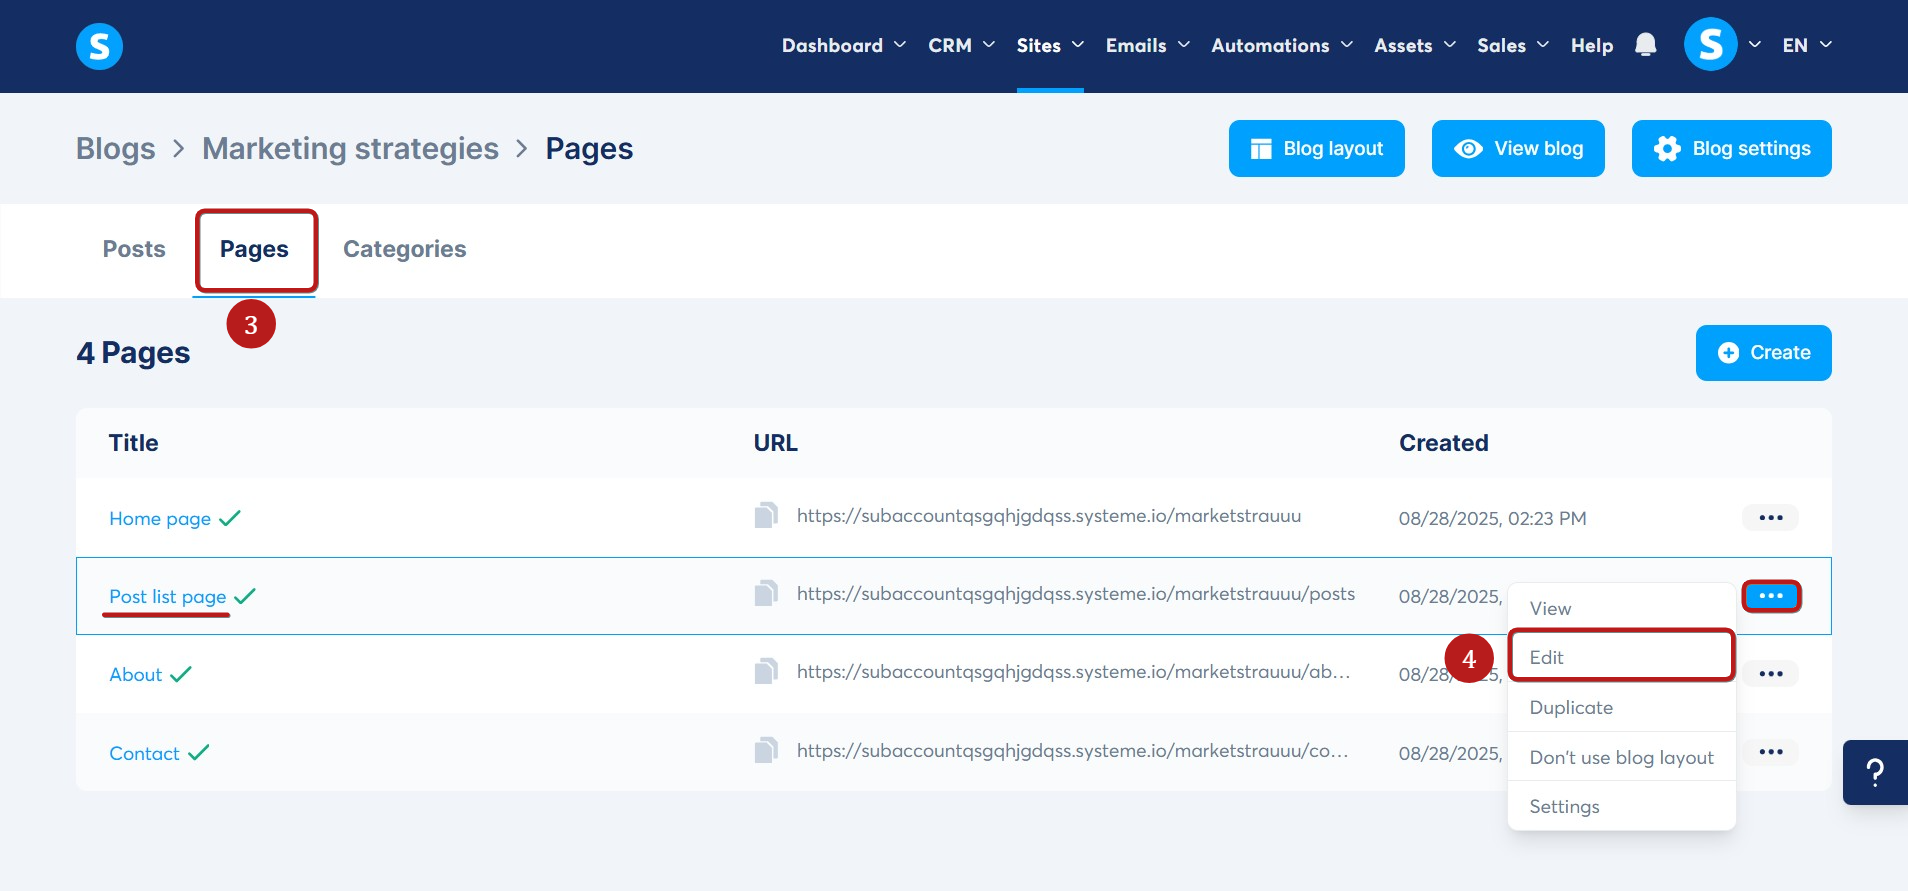The width and height of the screenshot is (1908, 891).
Task: Open the three-dot menu for Home page
Action: [1771, 518]
